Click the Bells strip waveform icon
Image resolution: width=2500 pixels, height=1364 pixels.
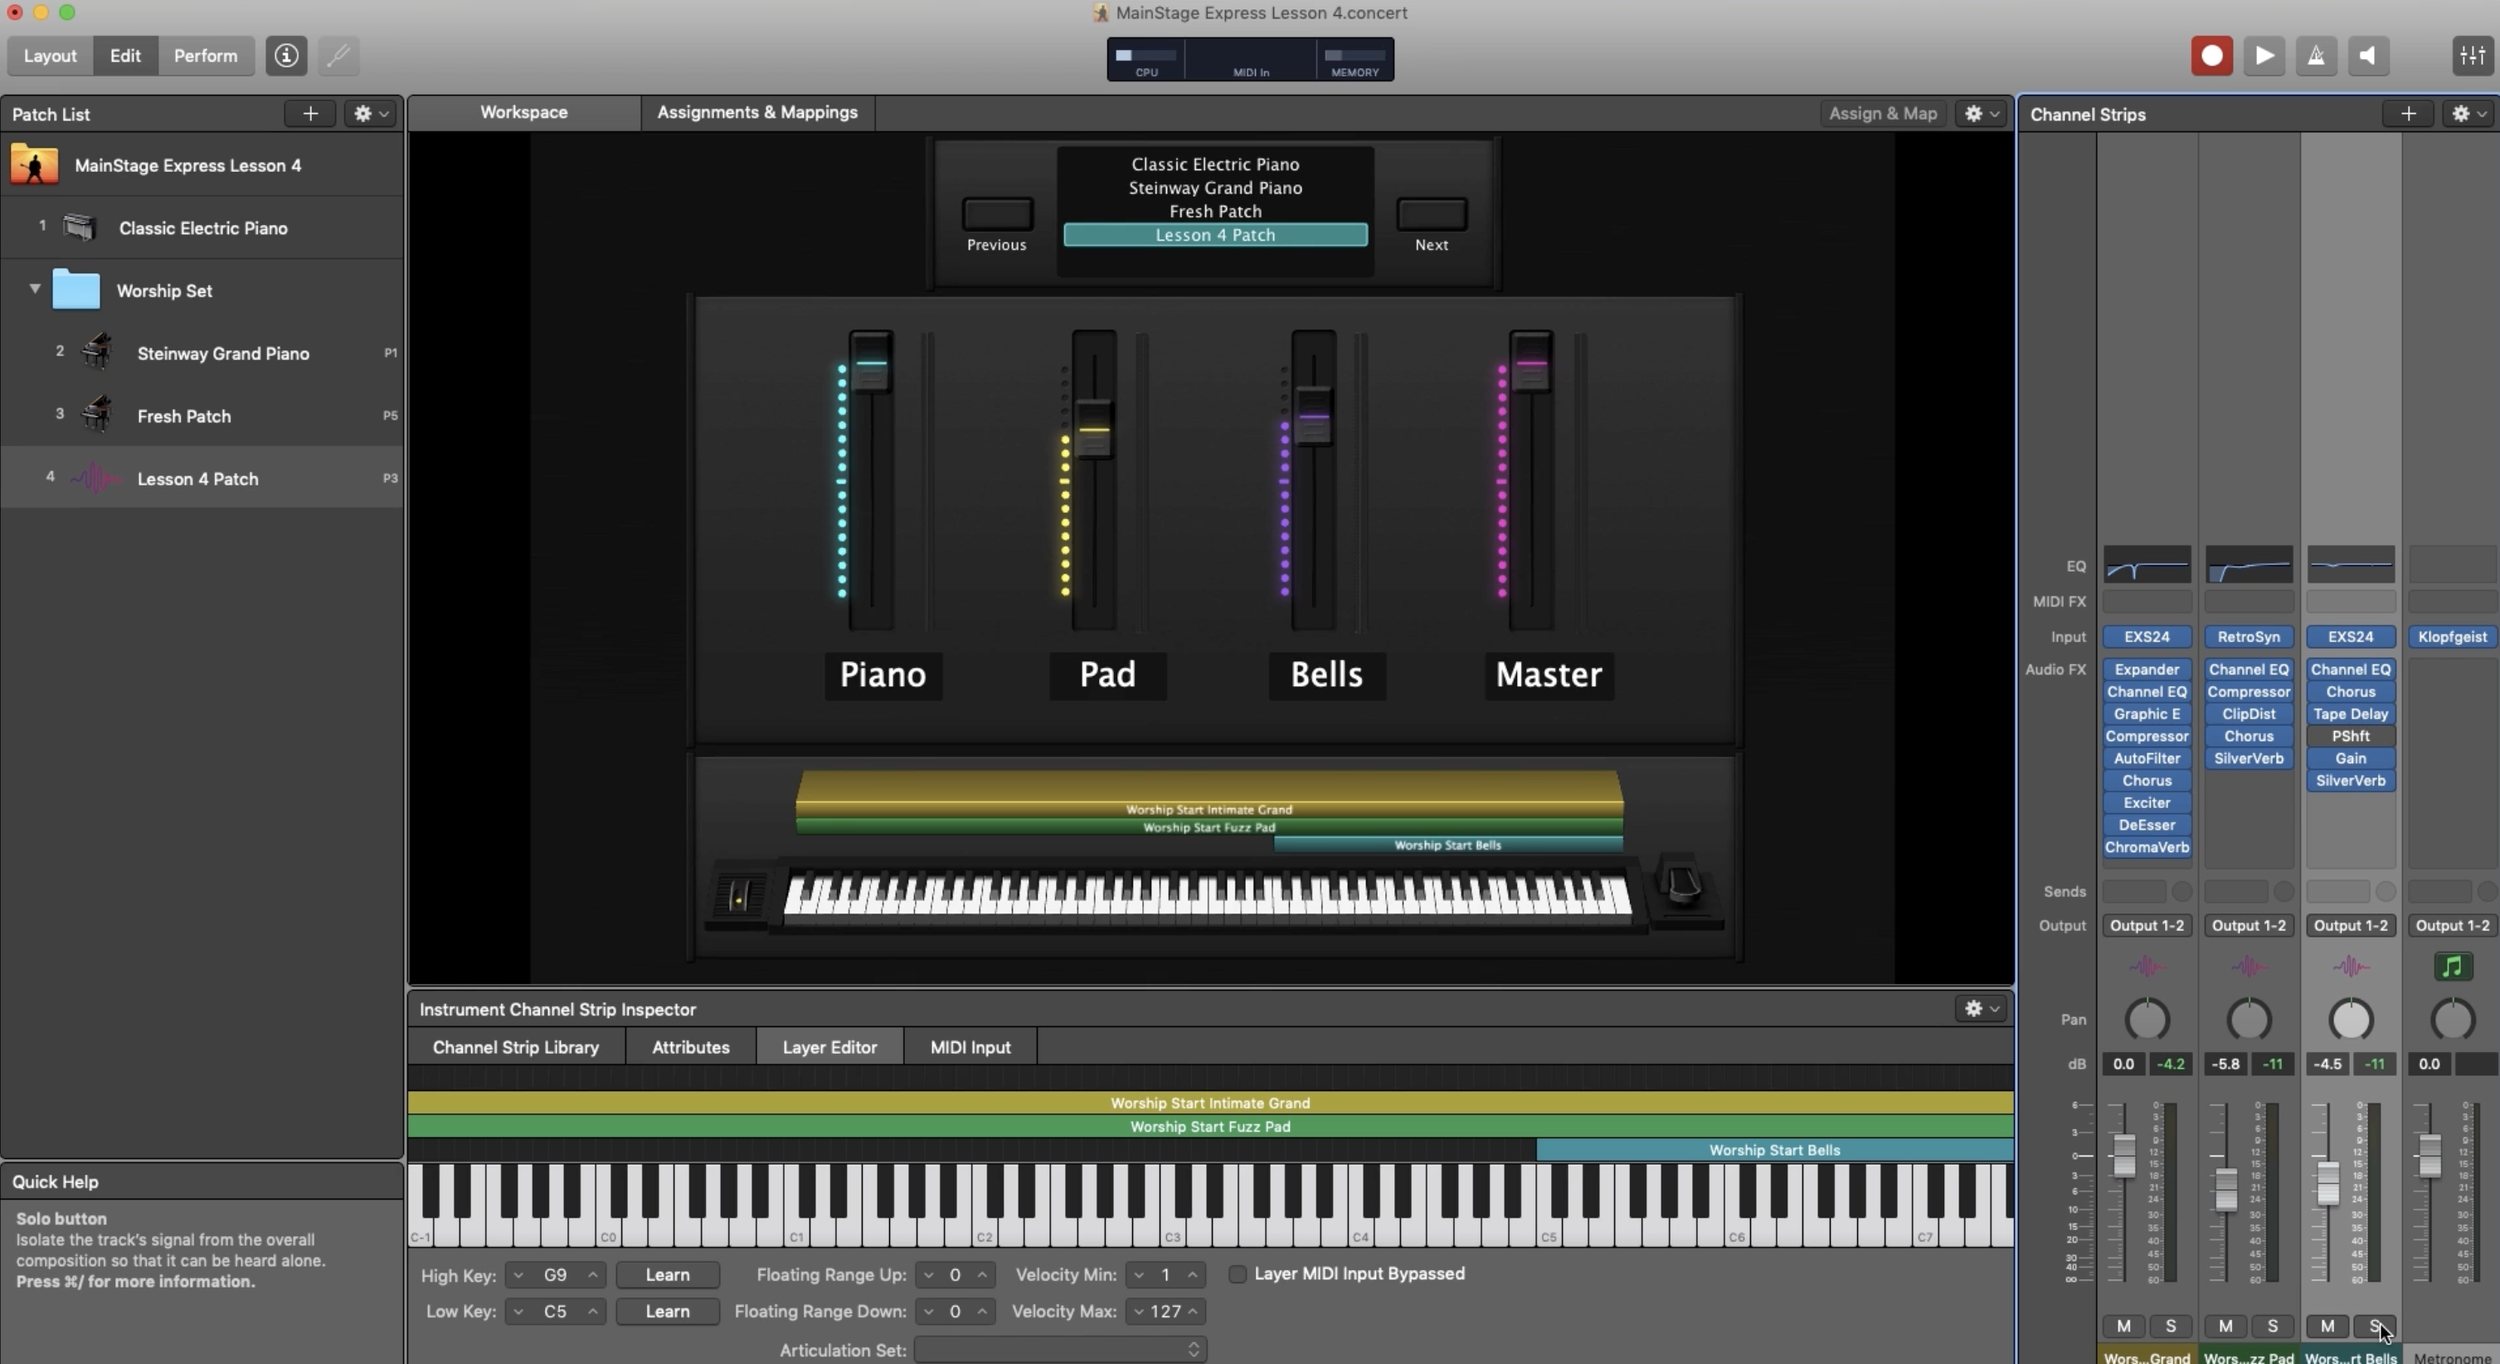pyautogui.click(x=2351, y=966)
